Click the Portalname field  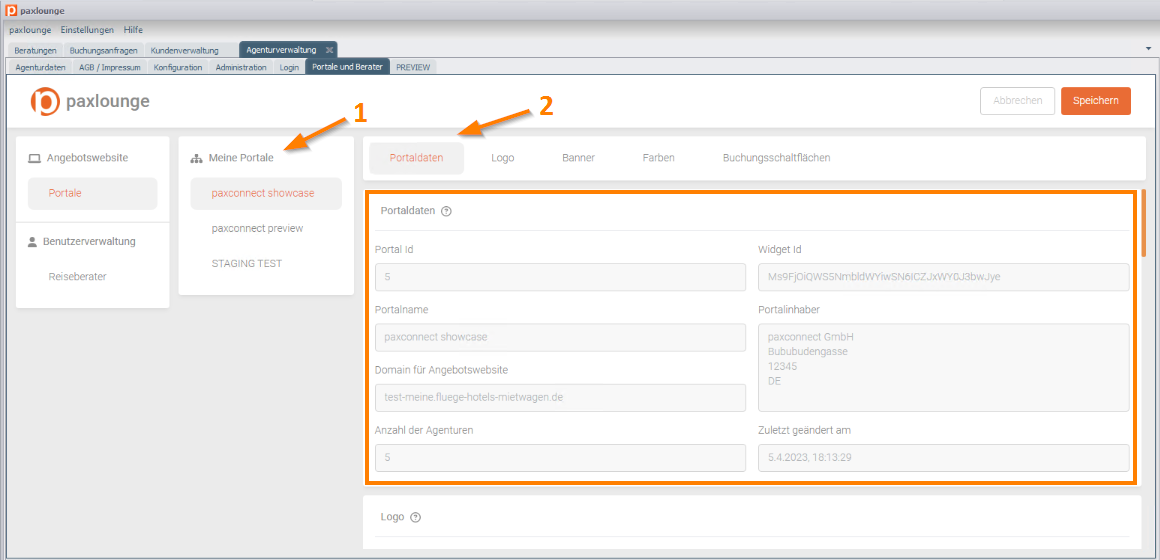click(561, 337)
